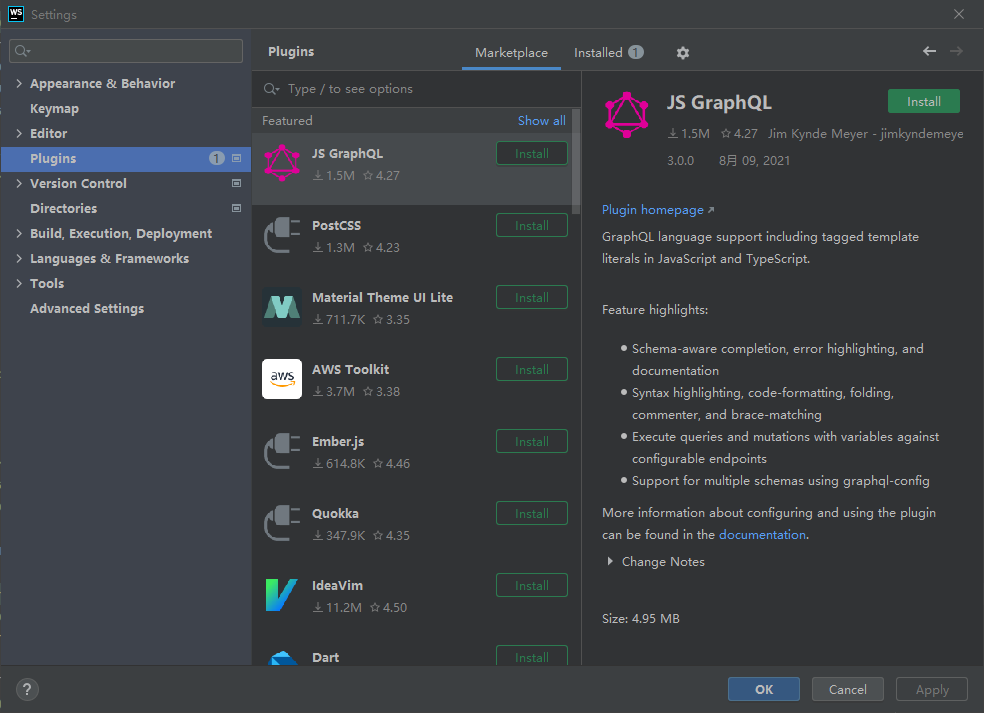Click the large JS GraphQL detail logo
Viewport: 984px width, 713px height.
pyautogui.click(x=626, y=115)
